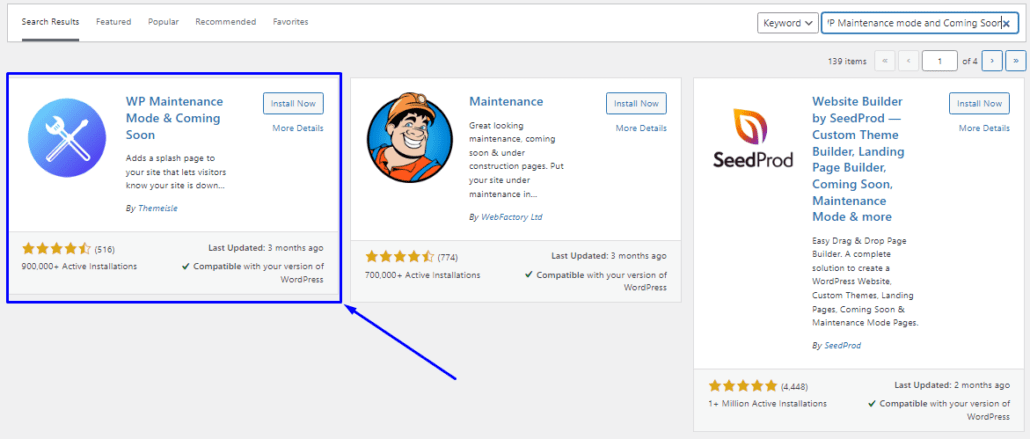This screenshot has height=439, width=1030.
Task: Open Website Builder by SeedProd title link
Action: click(858, 159)
